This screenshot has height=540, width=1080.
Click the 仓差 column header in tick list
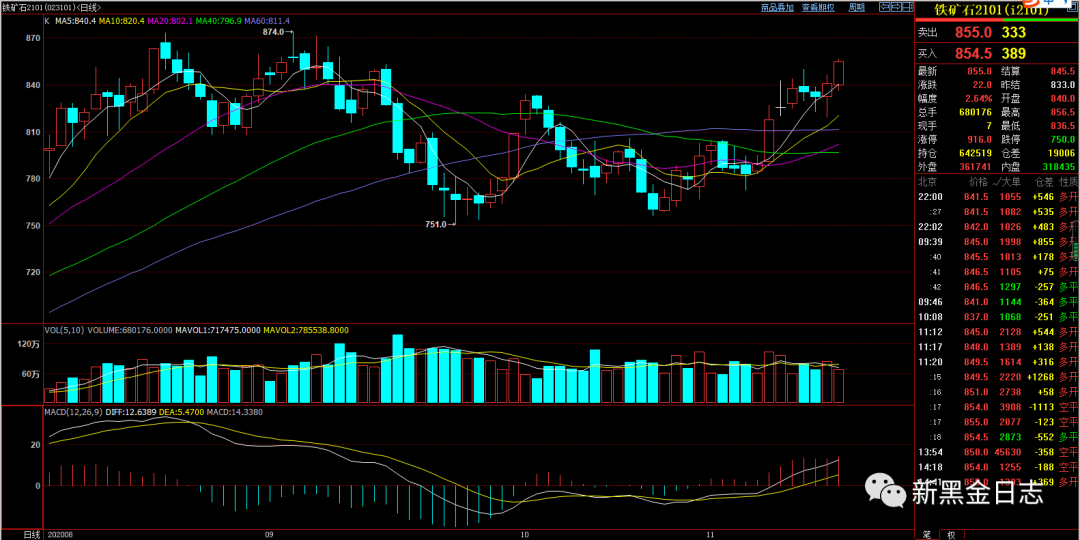pyautogui.click(x=1044, y=182)
